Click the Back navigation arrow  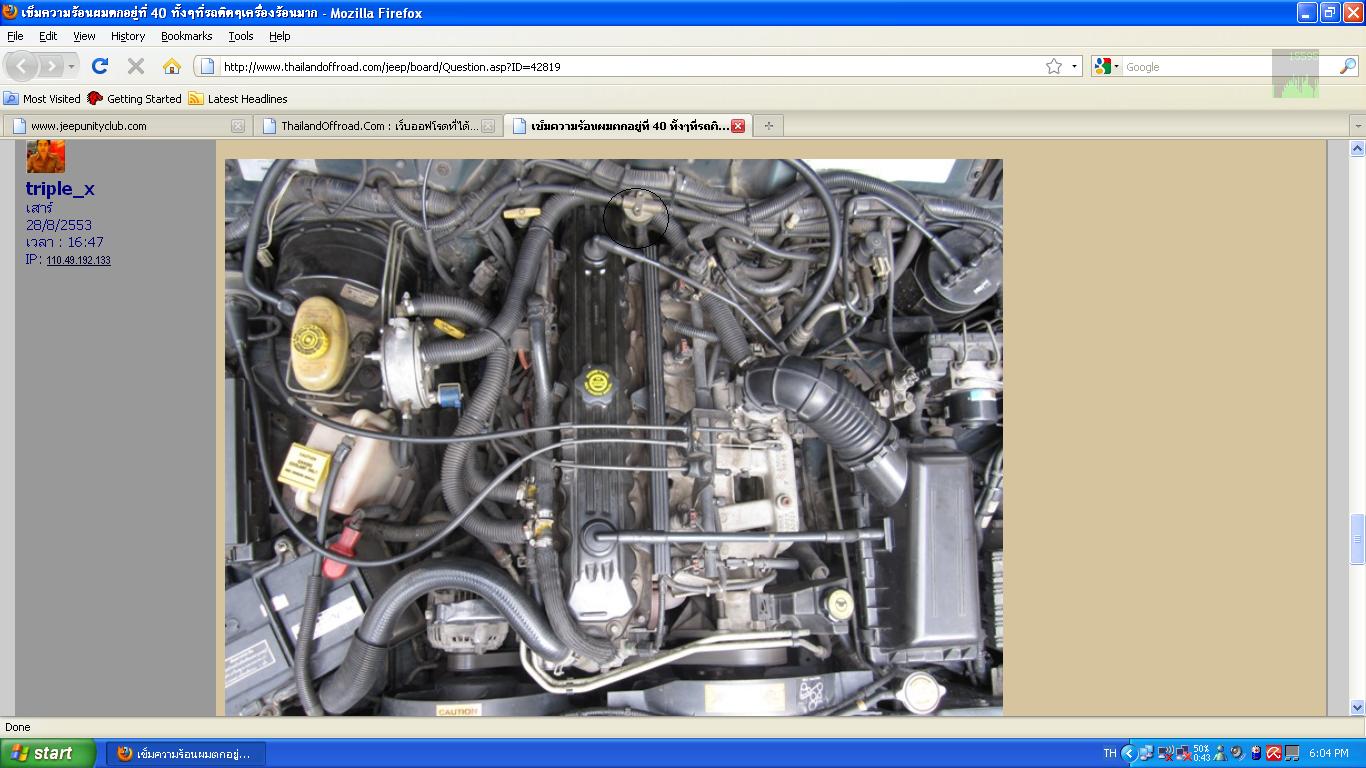click(x=22, y=67)
